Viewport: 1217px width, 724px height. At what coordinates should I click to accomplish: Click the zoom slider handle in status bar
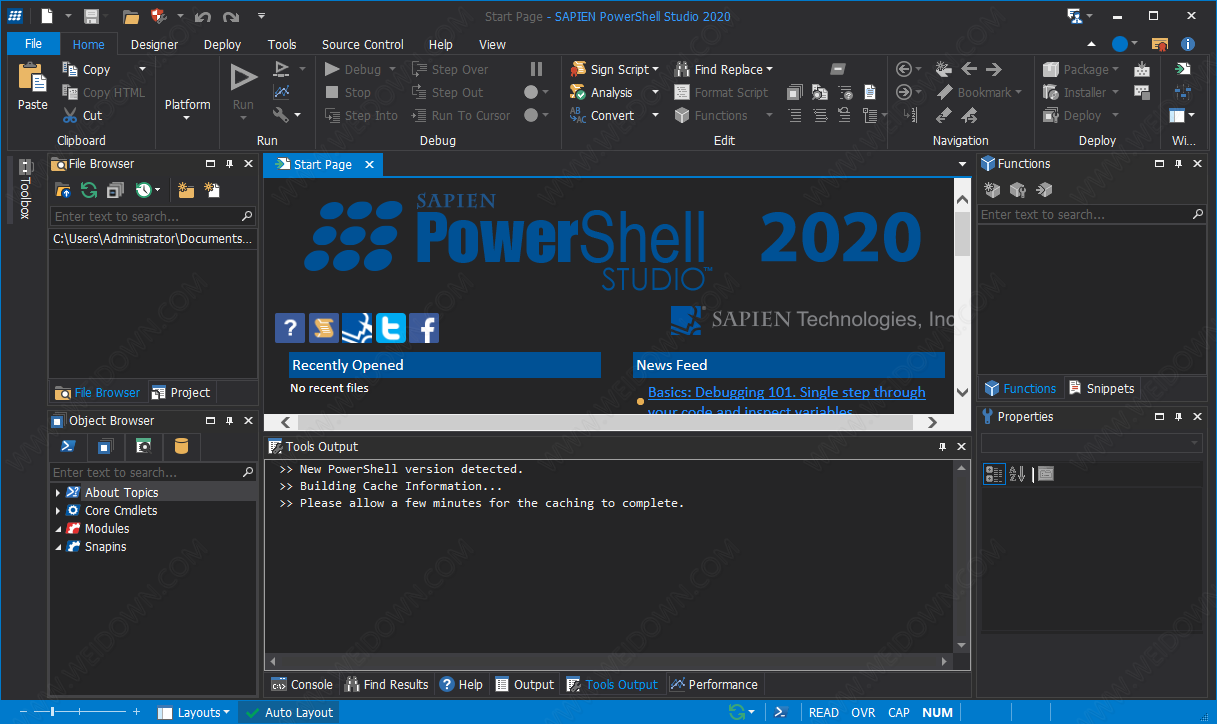(52, 712)
